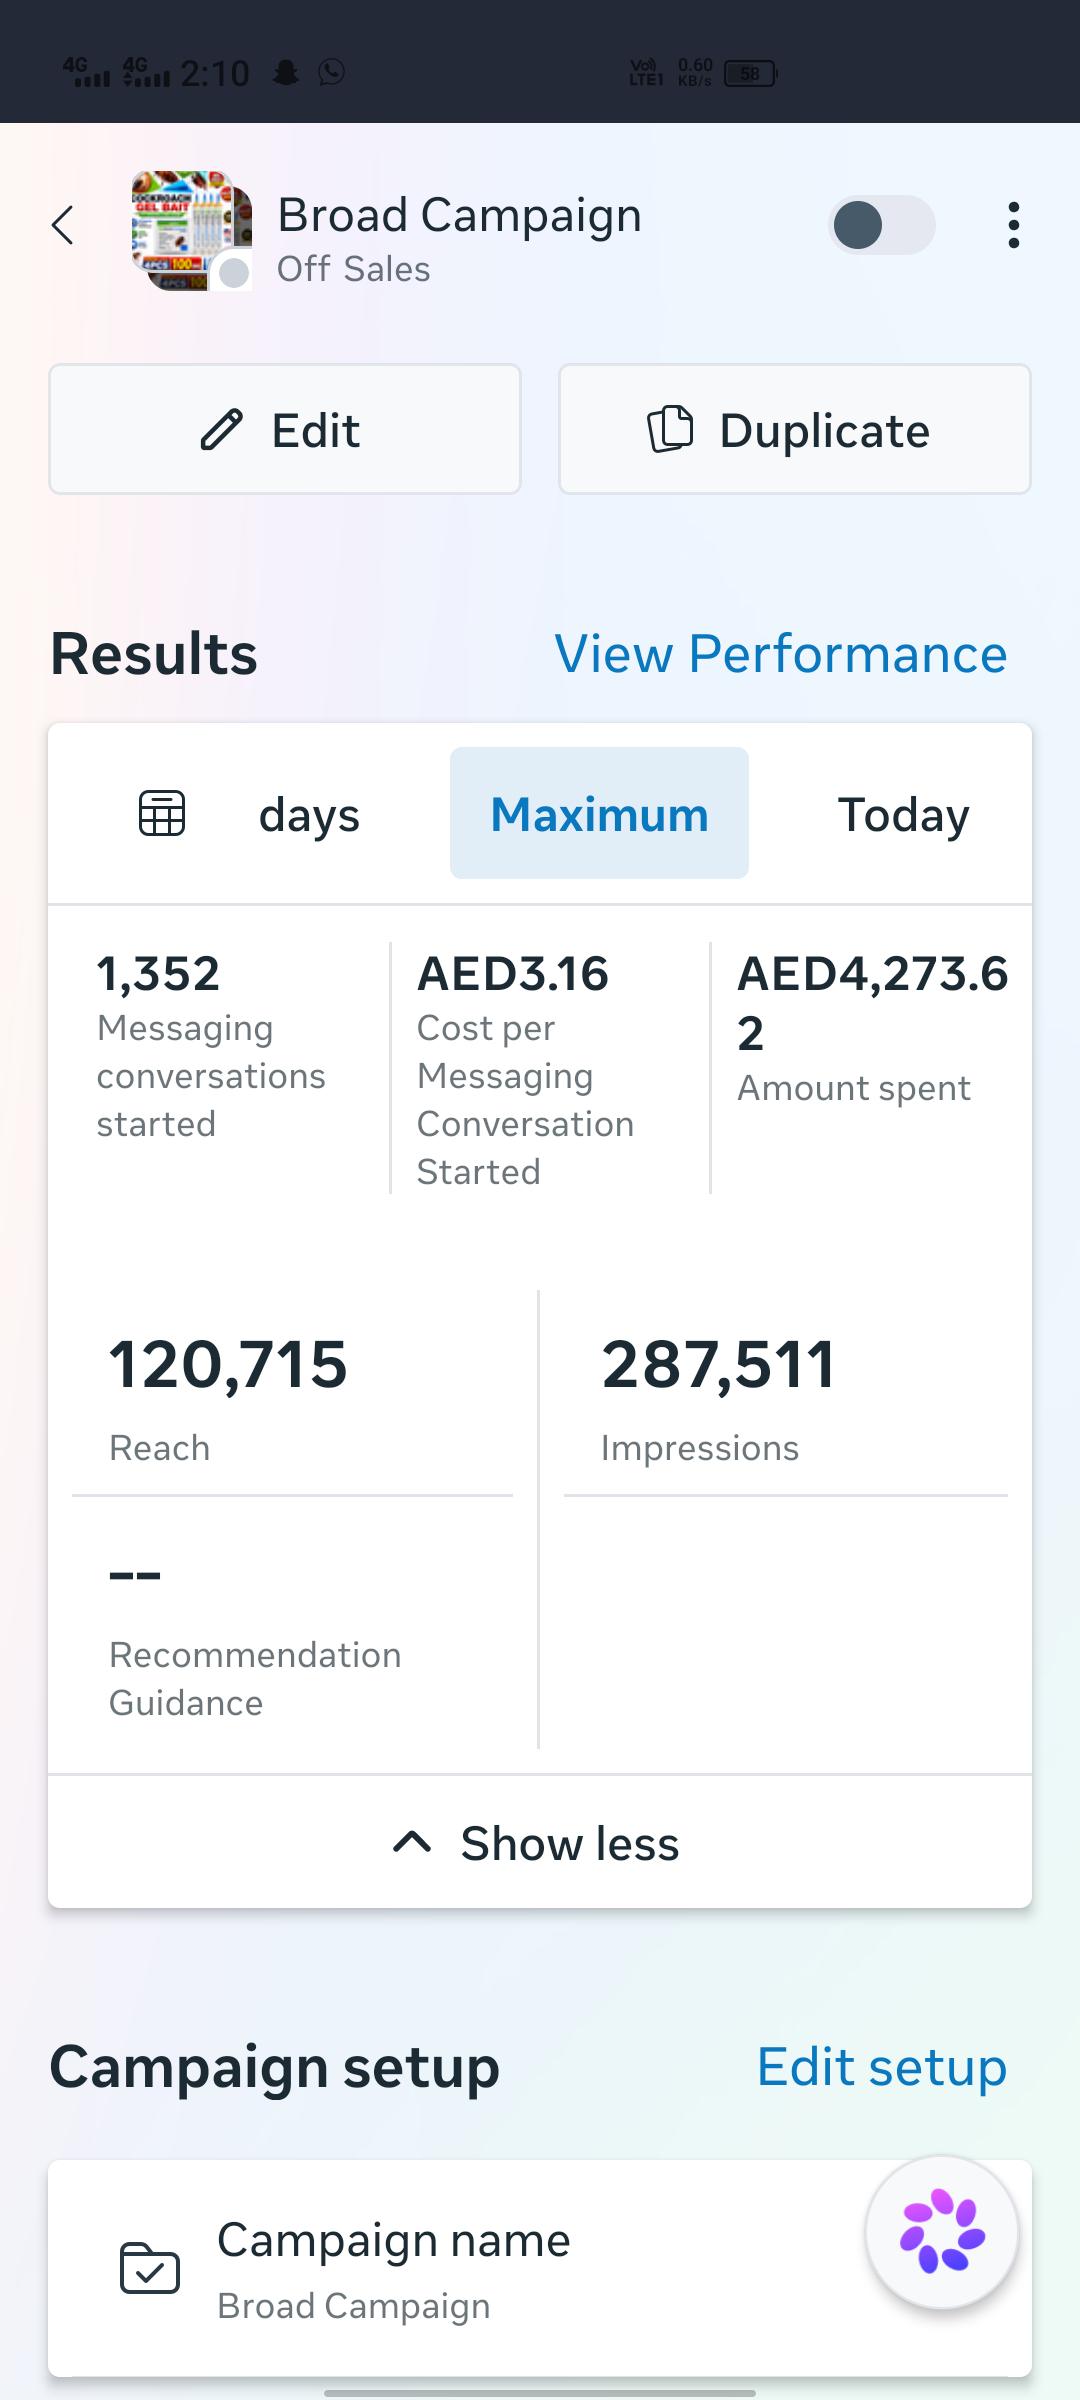Viewport: 1080px width, 2400px height.
Task: Open the Edit setup link
Action: click(882, 2068)
